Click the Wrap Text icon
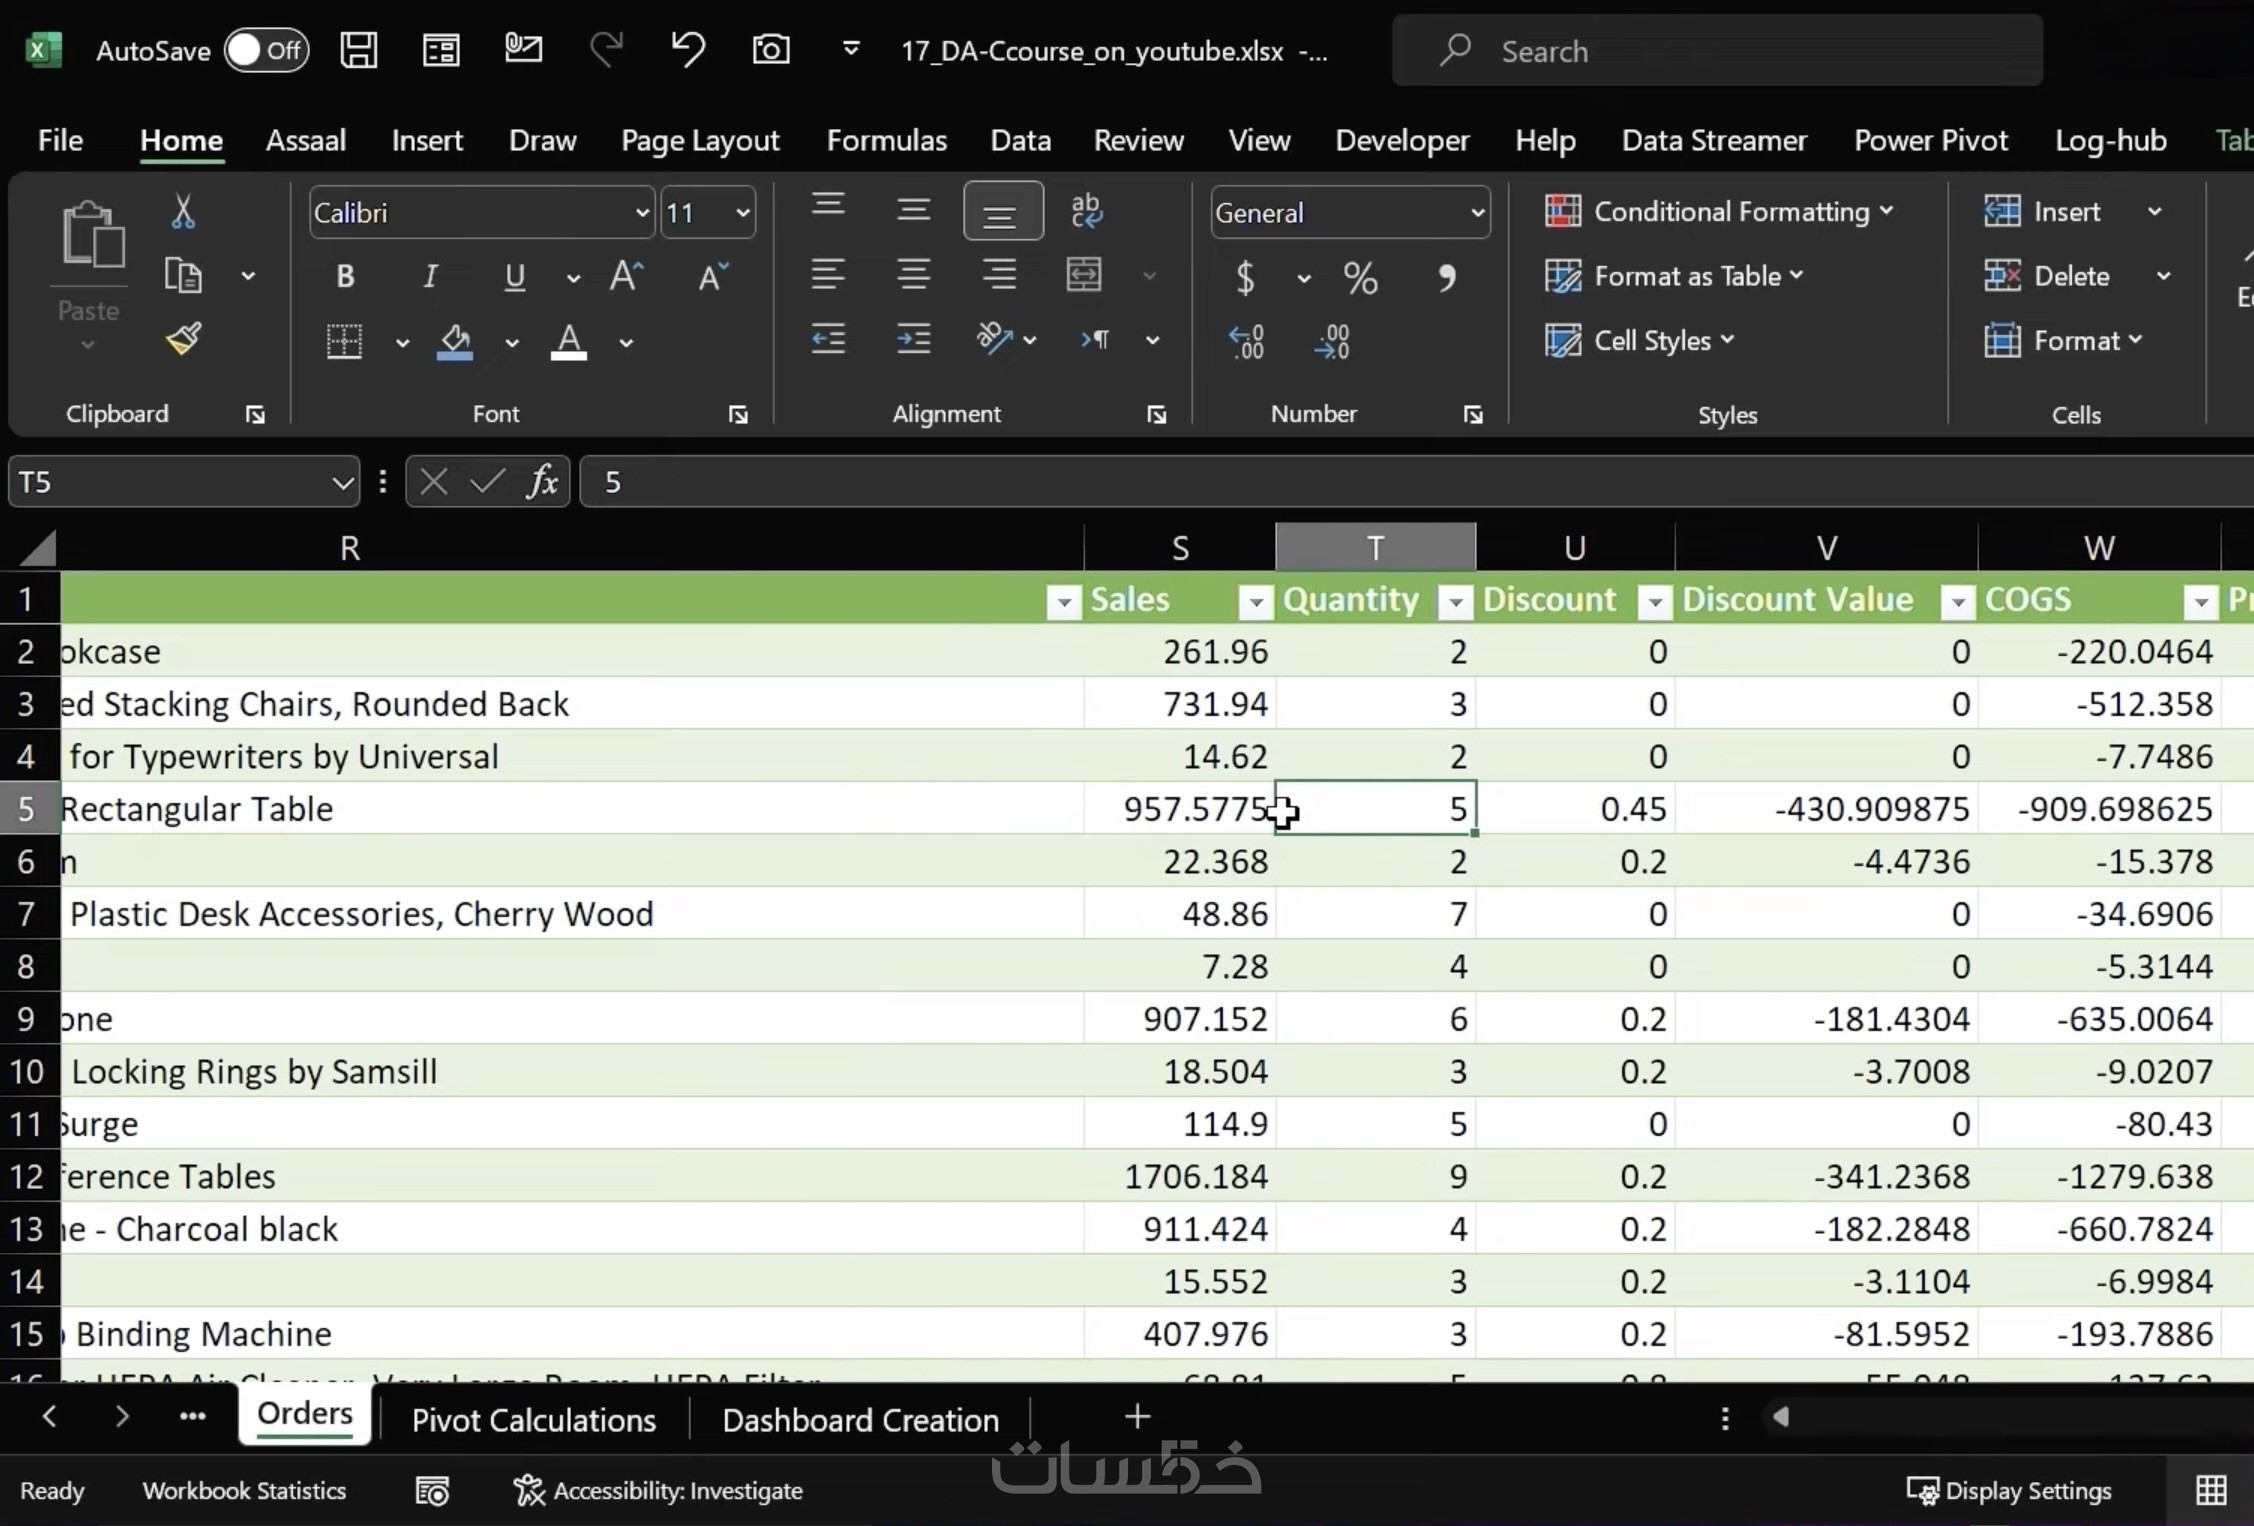Screen dimensions: 2254x1526 point(1086,212)
